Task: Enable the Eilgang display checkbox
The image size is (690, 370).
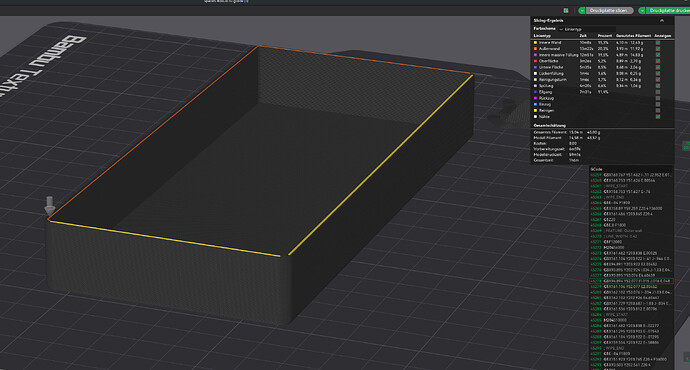Action: [x=657, y=92]
